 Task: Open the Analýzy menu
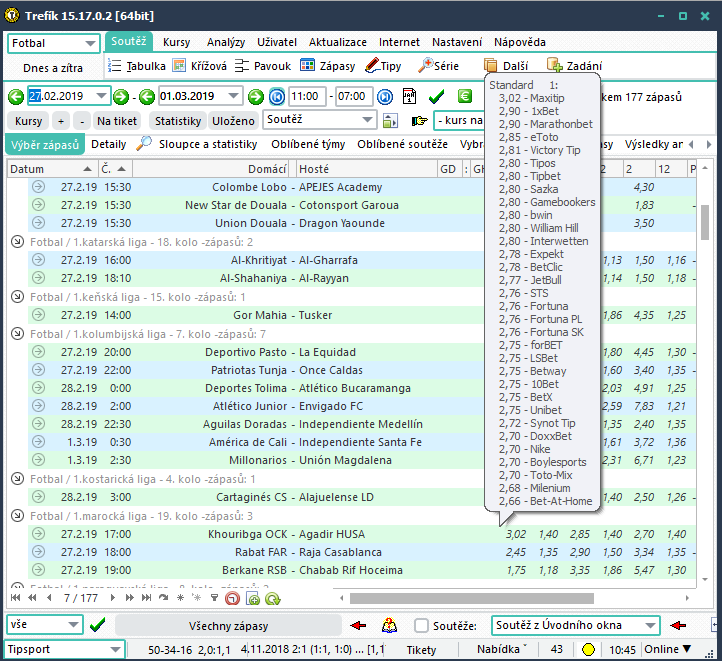[226, 42]
